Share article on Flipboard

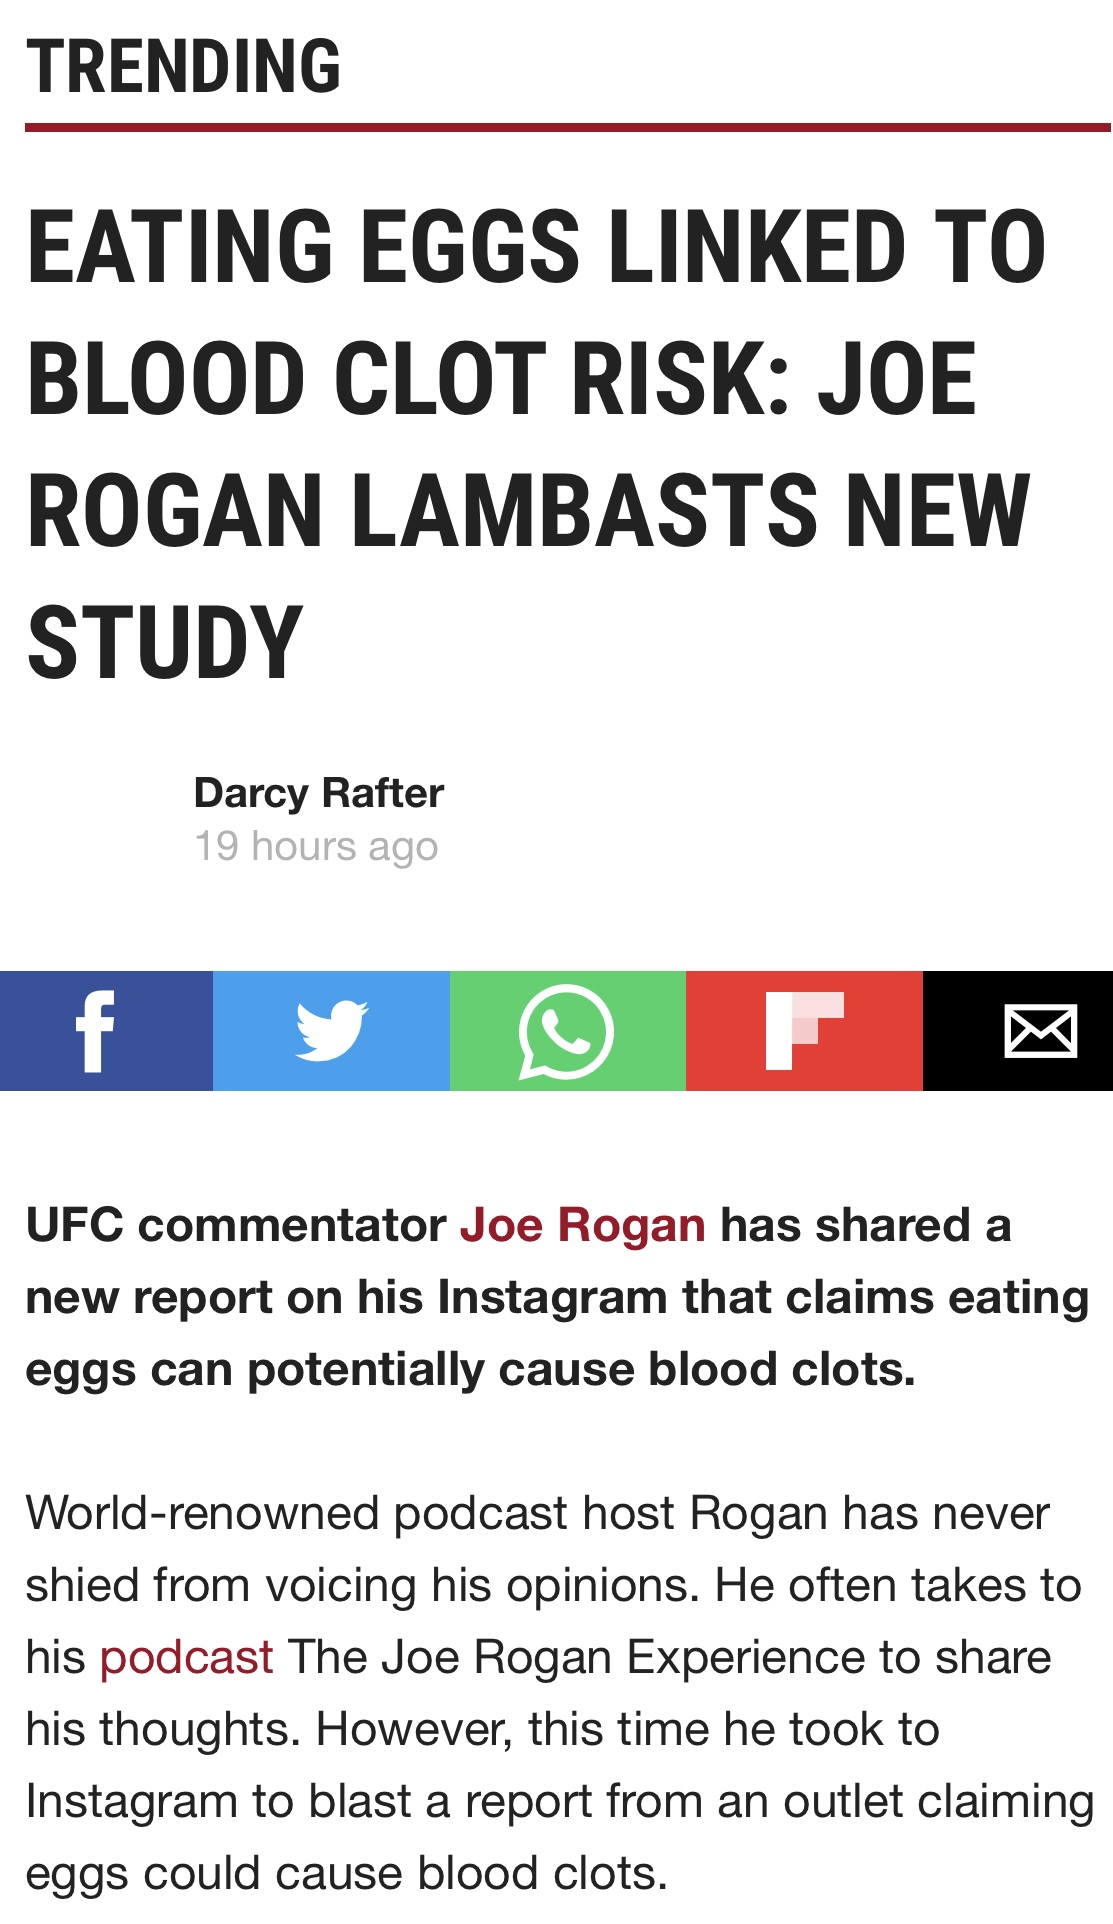804,1030
